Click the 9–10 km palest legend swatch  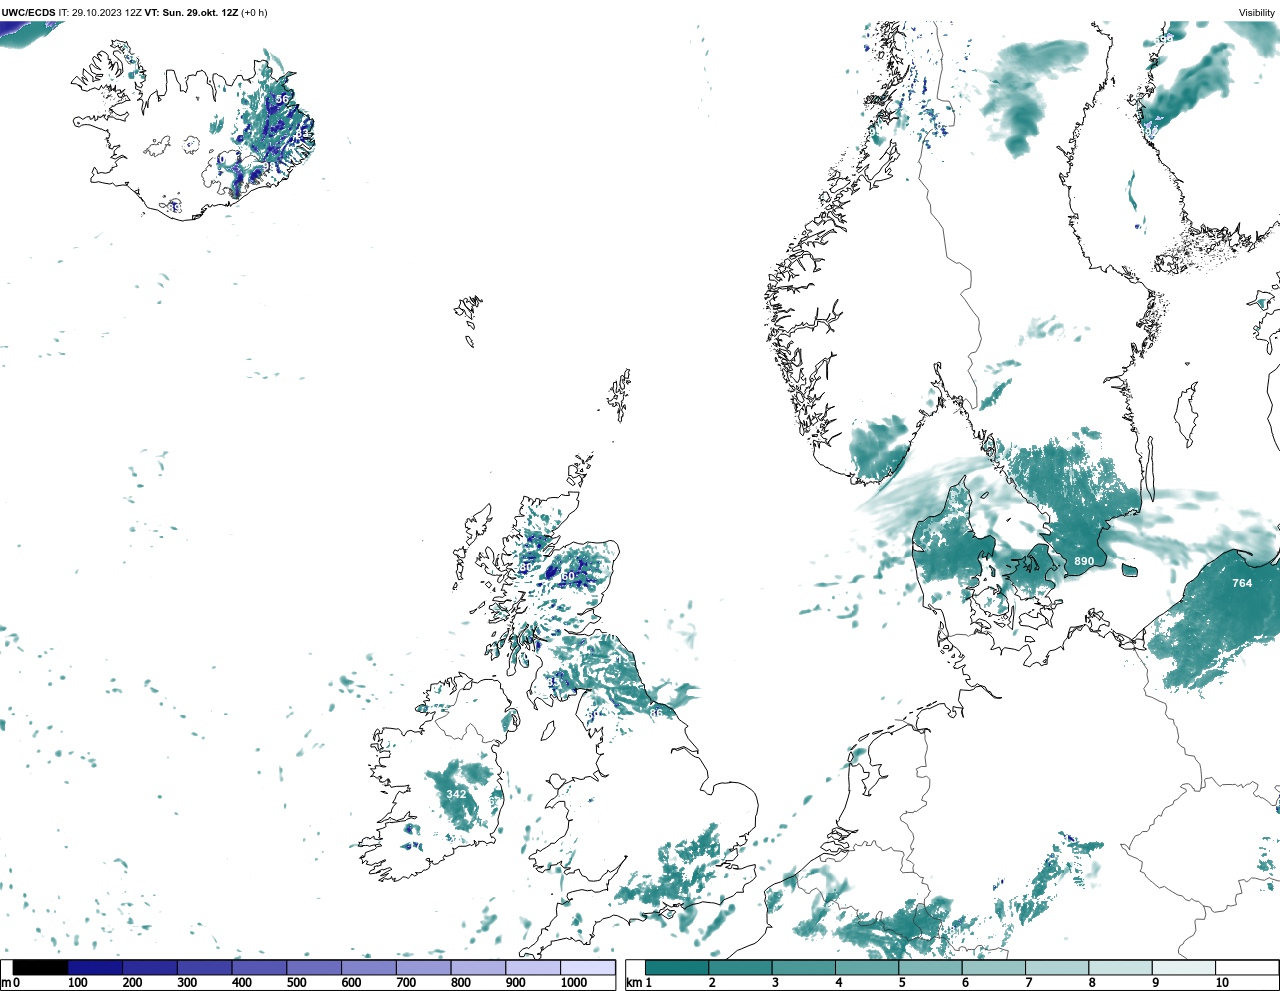1184,967
